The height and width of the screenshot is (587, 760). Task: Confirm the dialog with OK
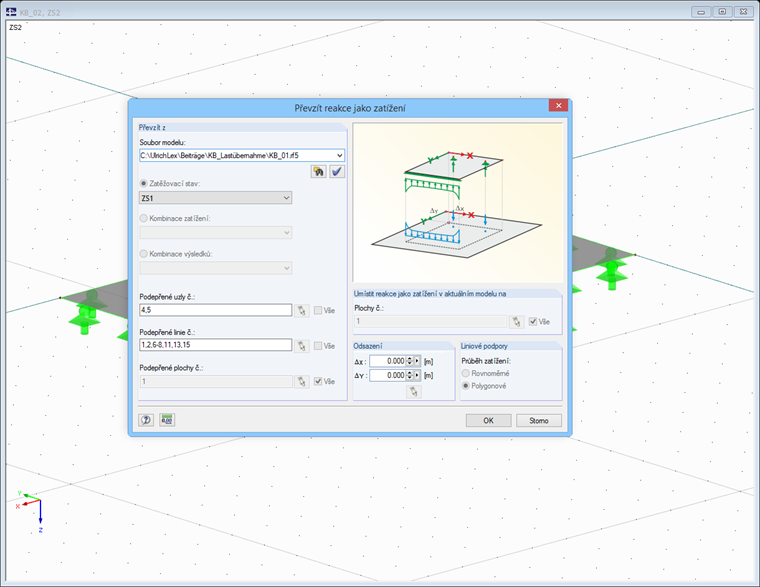click(489, 421)
